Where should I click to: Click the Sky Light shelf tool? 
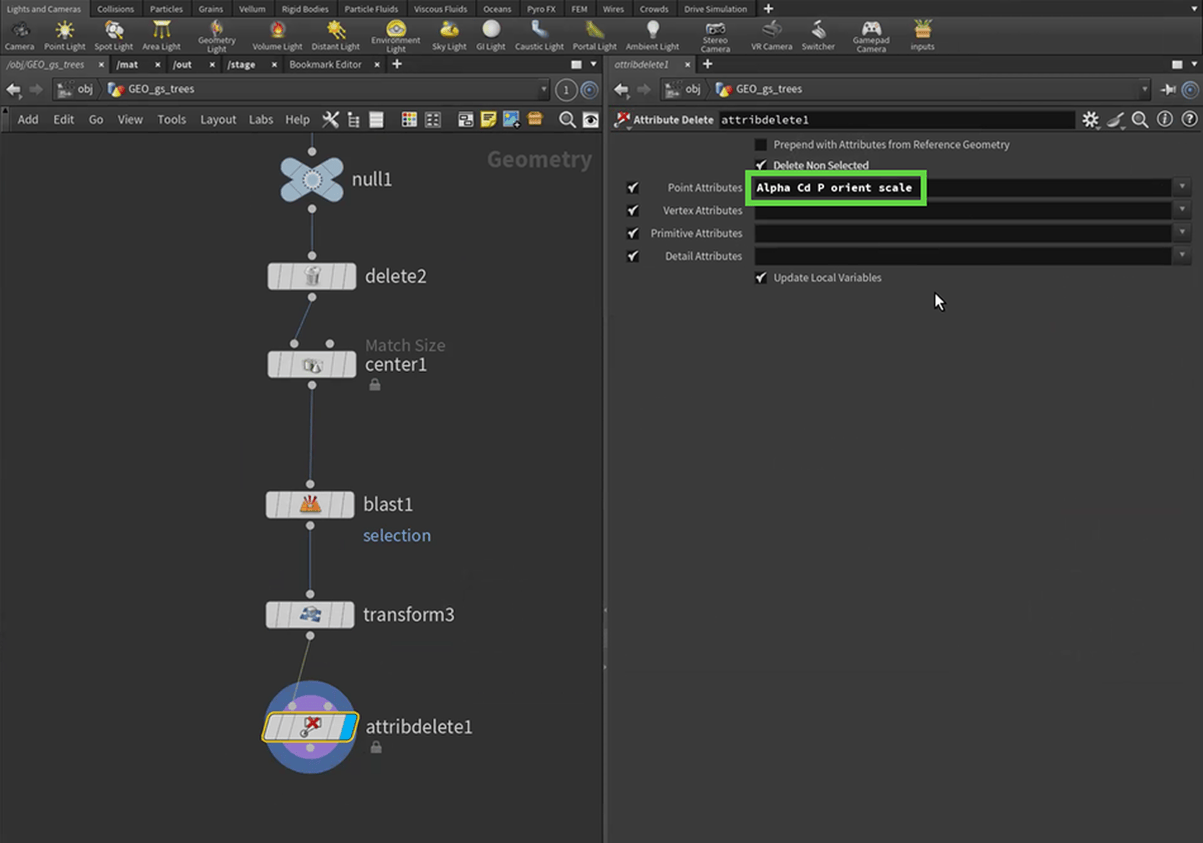[449, 35]
